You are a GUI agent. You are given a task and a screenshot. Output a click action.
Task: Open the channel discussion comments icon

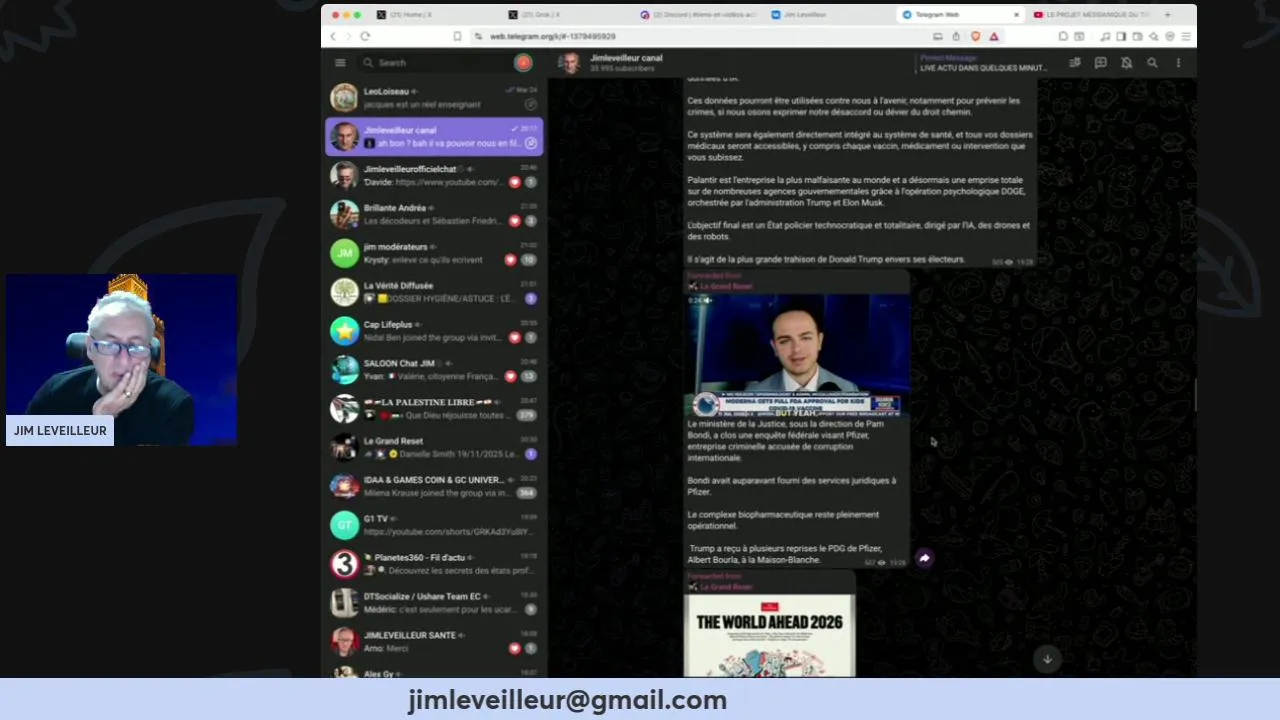pyautogui.click(x=1100, y=63)
